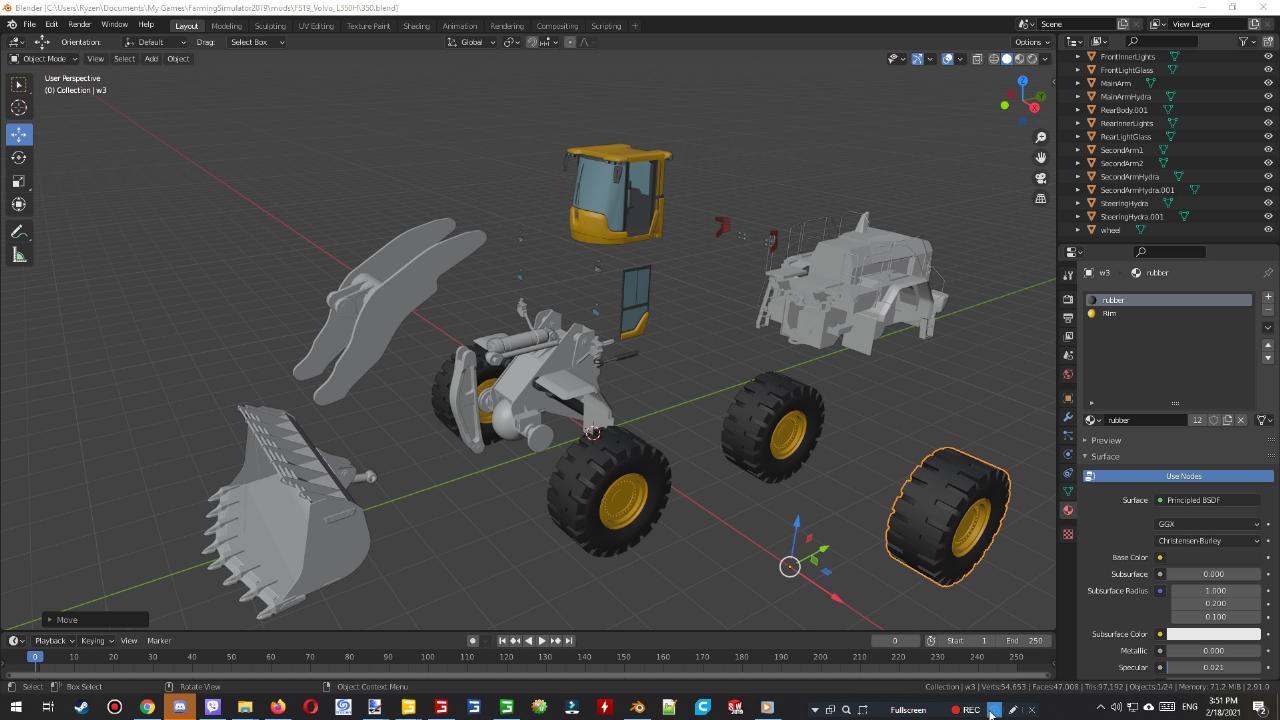Select the Rim material slot

(x=1168, y=313)
